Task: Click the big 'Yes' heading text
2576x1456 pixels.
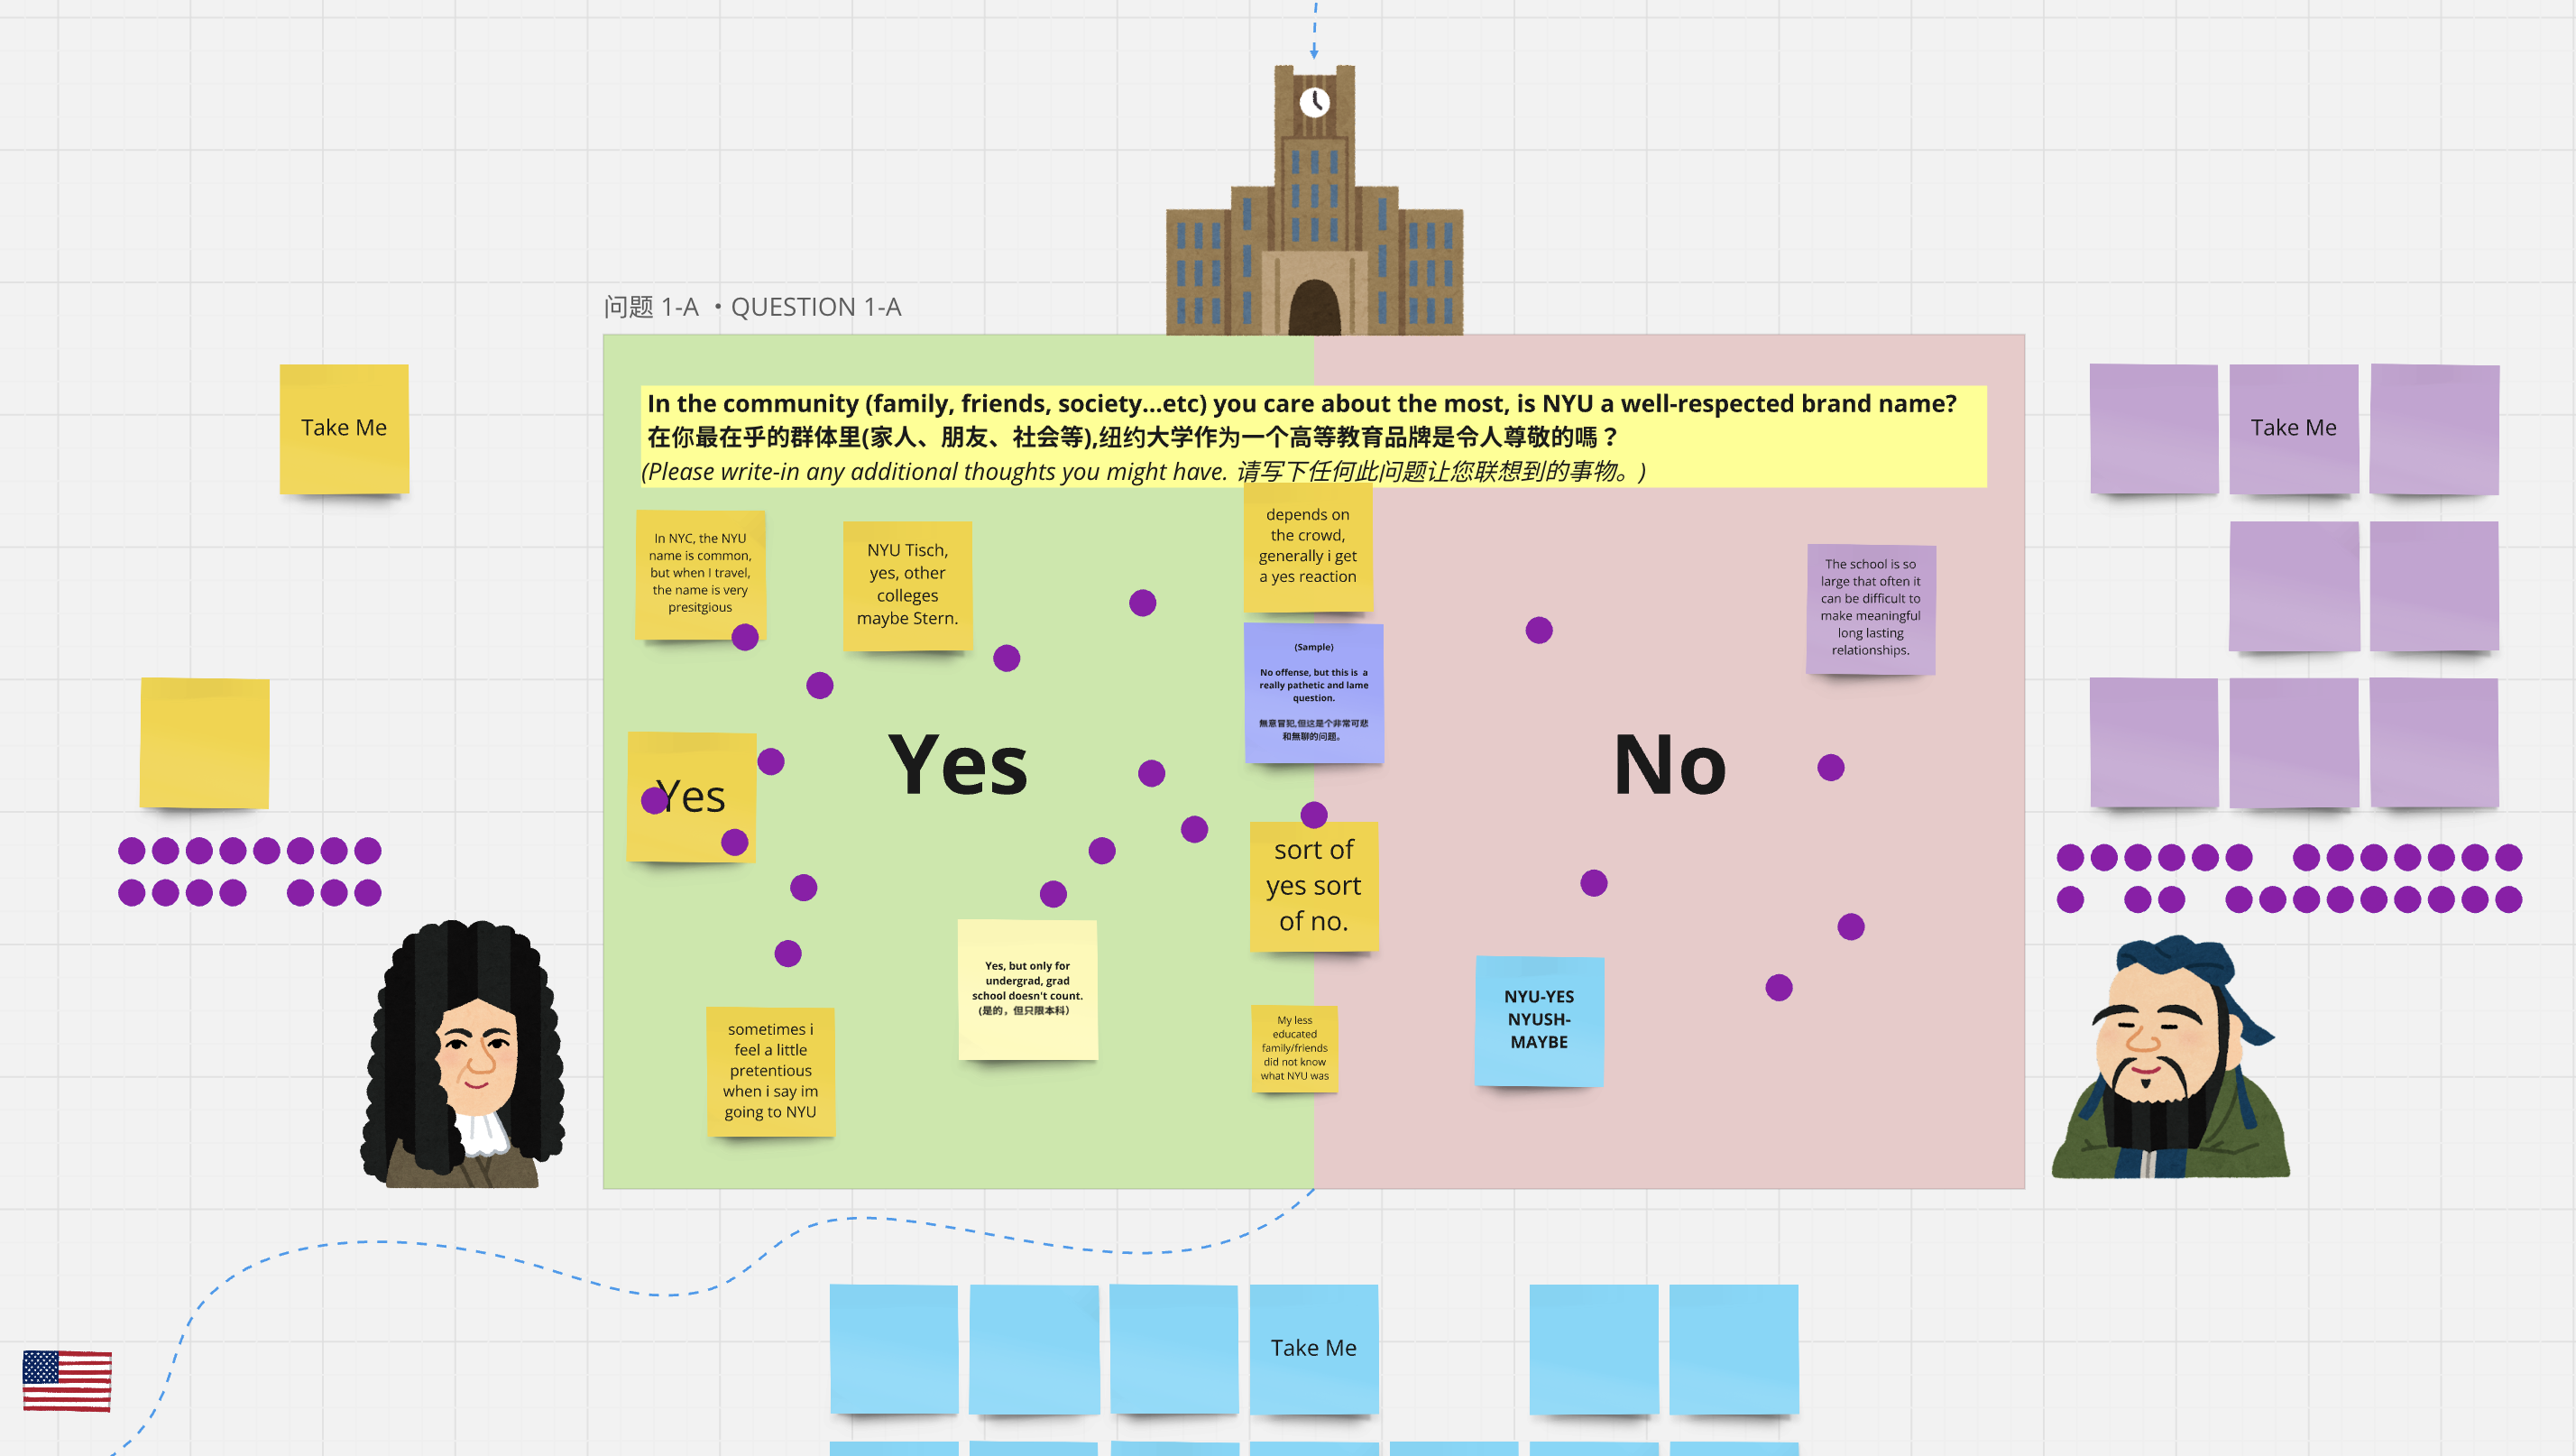Action: tap(957, 766)
